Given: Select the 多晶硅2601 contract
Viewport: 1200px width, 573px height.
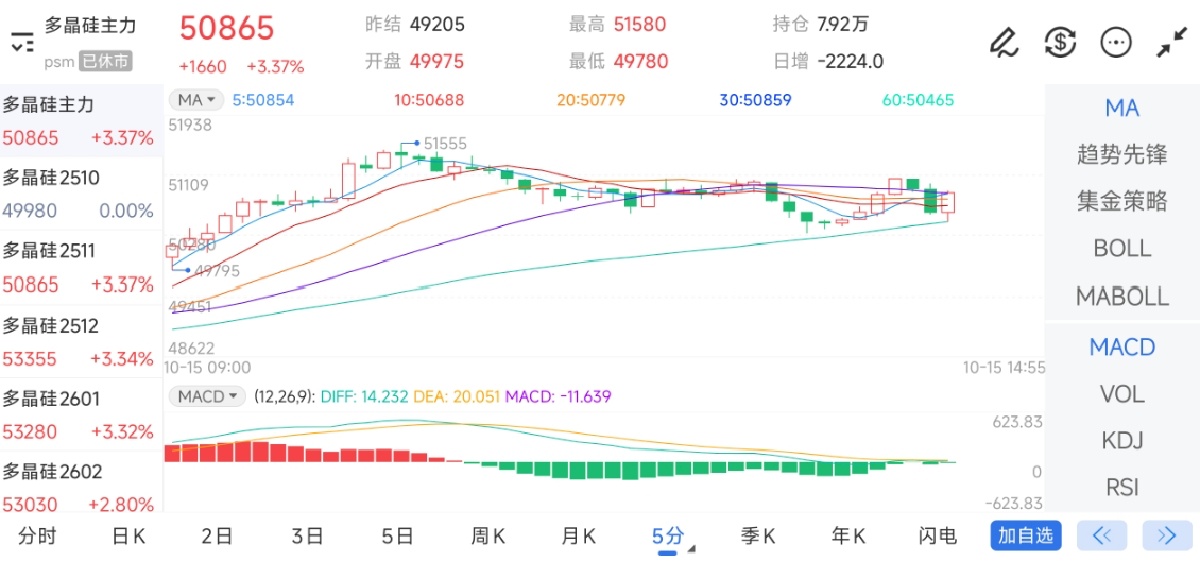Looking at the screenshot, I should (81, 415).
